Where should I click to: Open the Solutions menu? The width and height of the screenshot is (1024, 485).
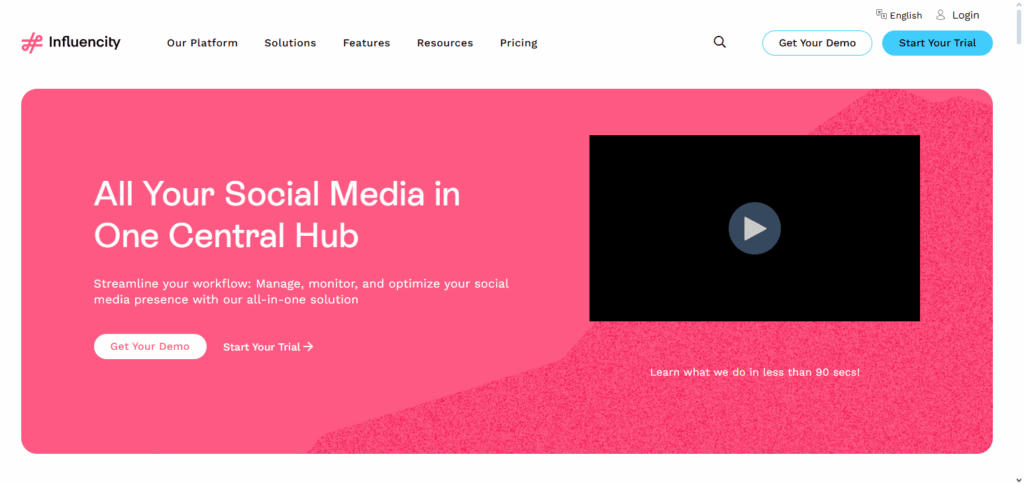(290, 43)
